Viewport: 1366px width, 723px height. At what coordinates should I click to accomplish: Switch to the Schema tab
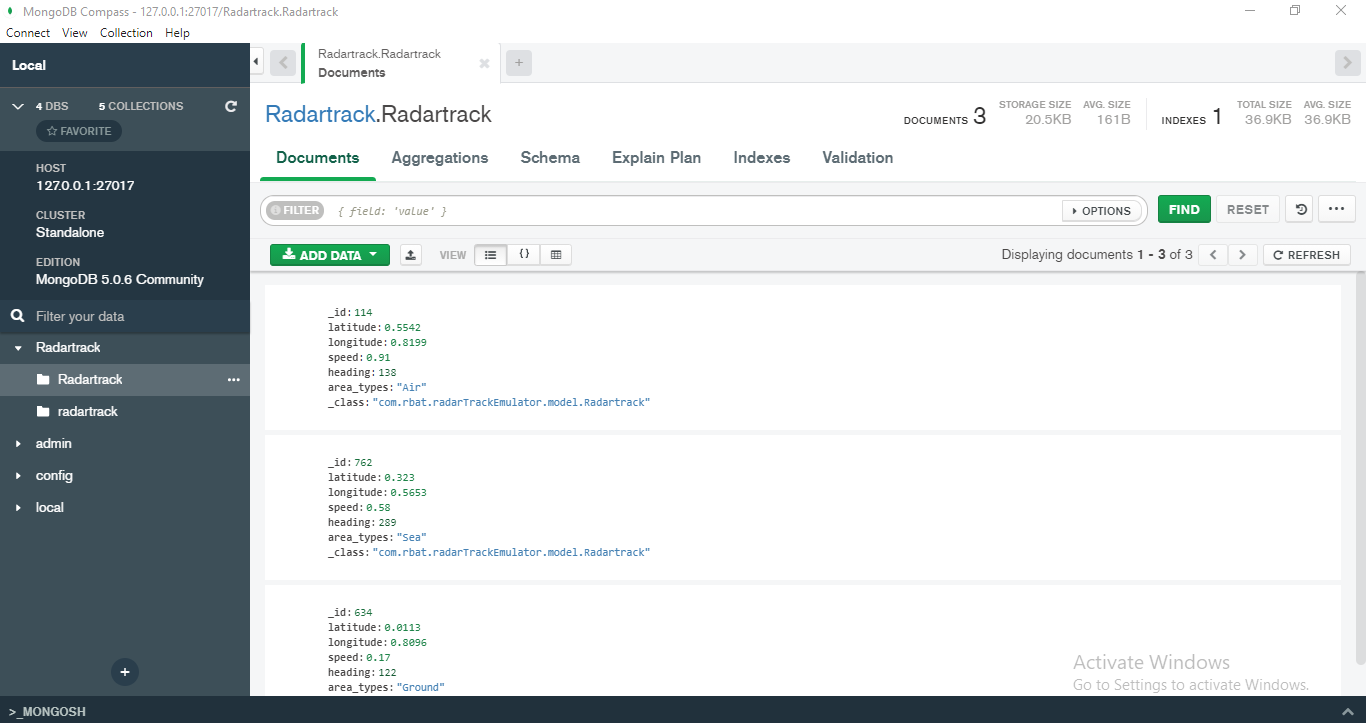[550, 158]
